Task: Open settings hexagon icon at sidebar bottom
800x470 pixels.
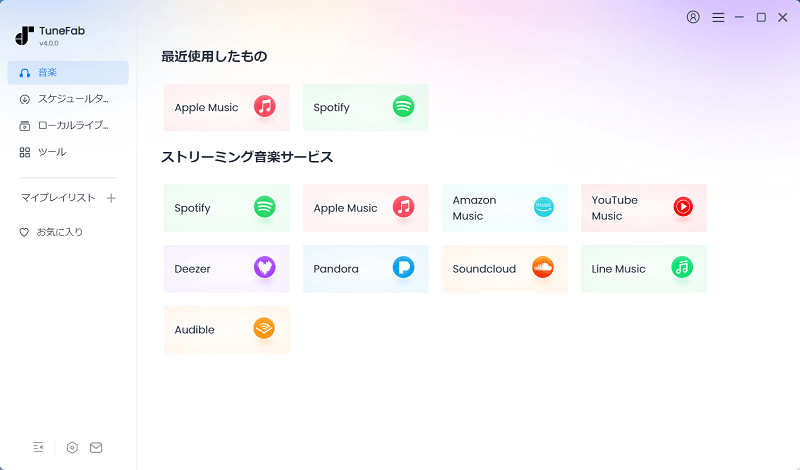Action: 72,447
